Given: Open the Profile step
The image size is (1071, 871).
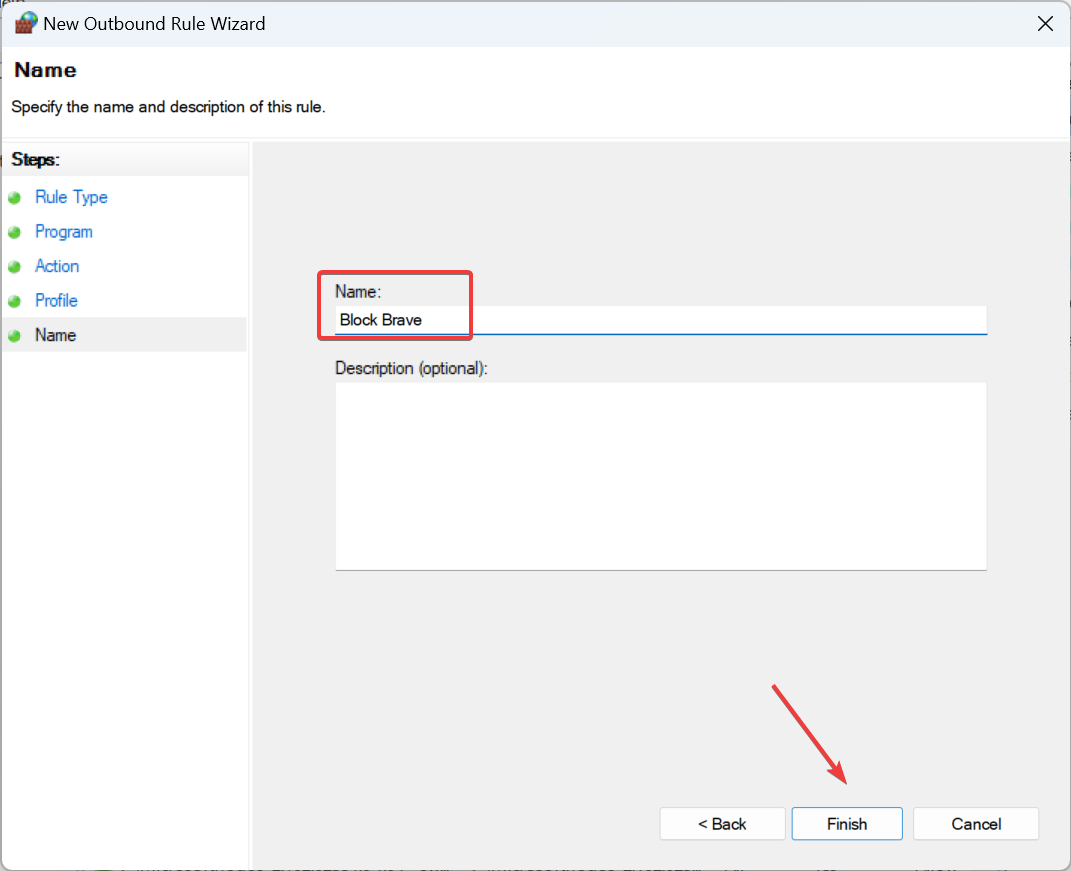Looking at the screenshot, I should 56,301.
